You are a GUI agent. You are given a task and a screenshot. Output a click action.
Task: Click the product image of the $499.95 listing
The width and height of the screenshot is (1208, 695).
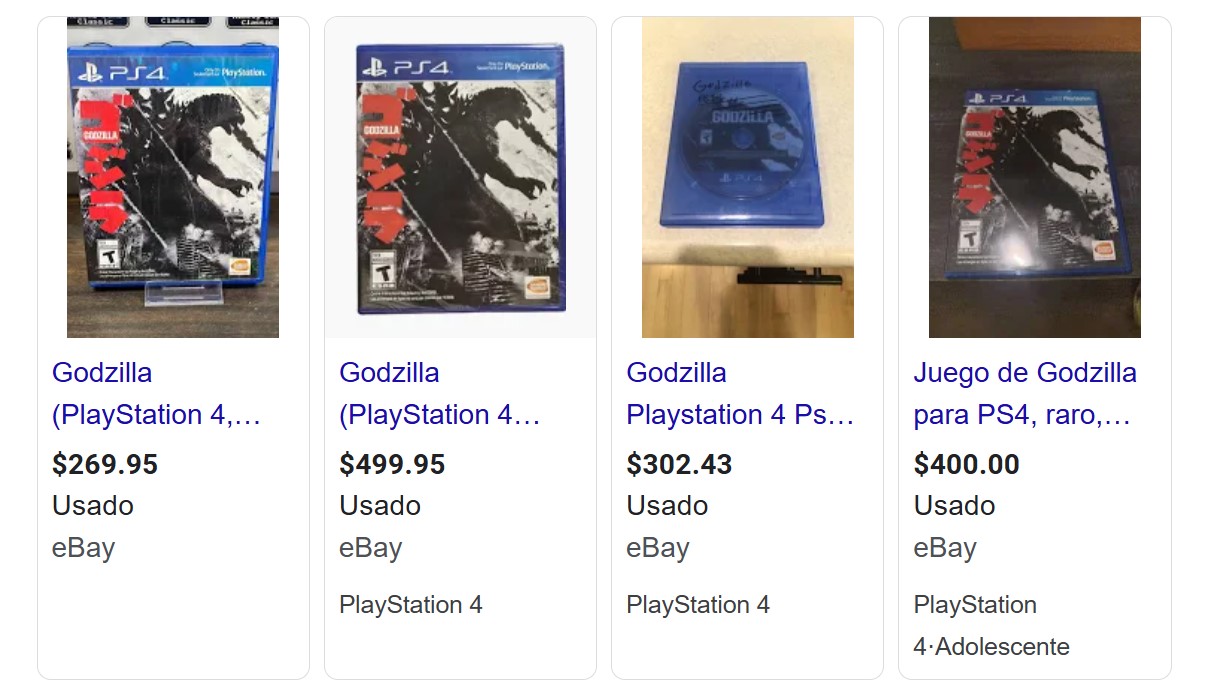460,178
